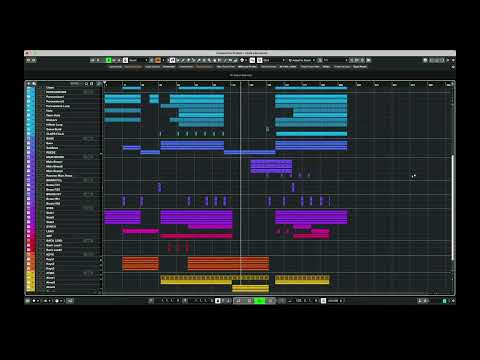The height and width of the screenshot is (360, 480).
Task: Open the 1/1 quantize preset dropdown
Action: (x=335, y=60)
